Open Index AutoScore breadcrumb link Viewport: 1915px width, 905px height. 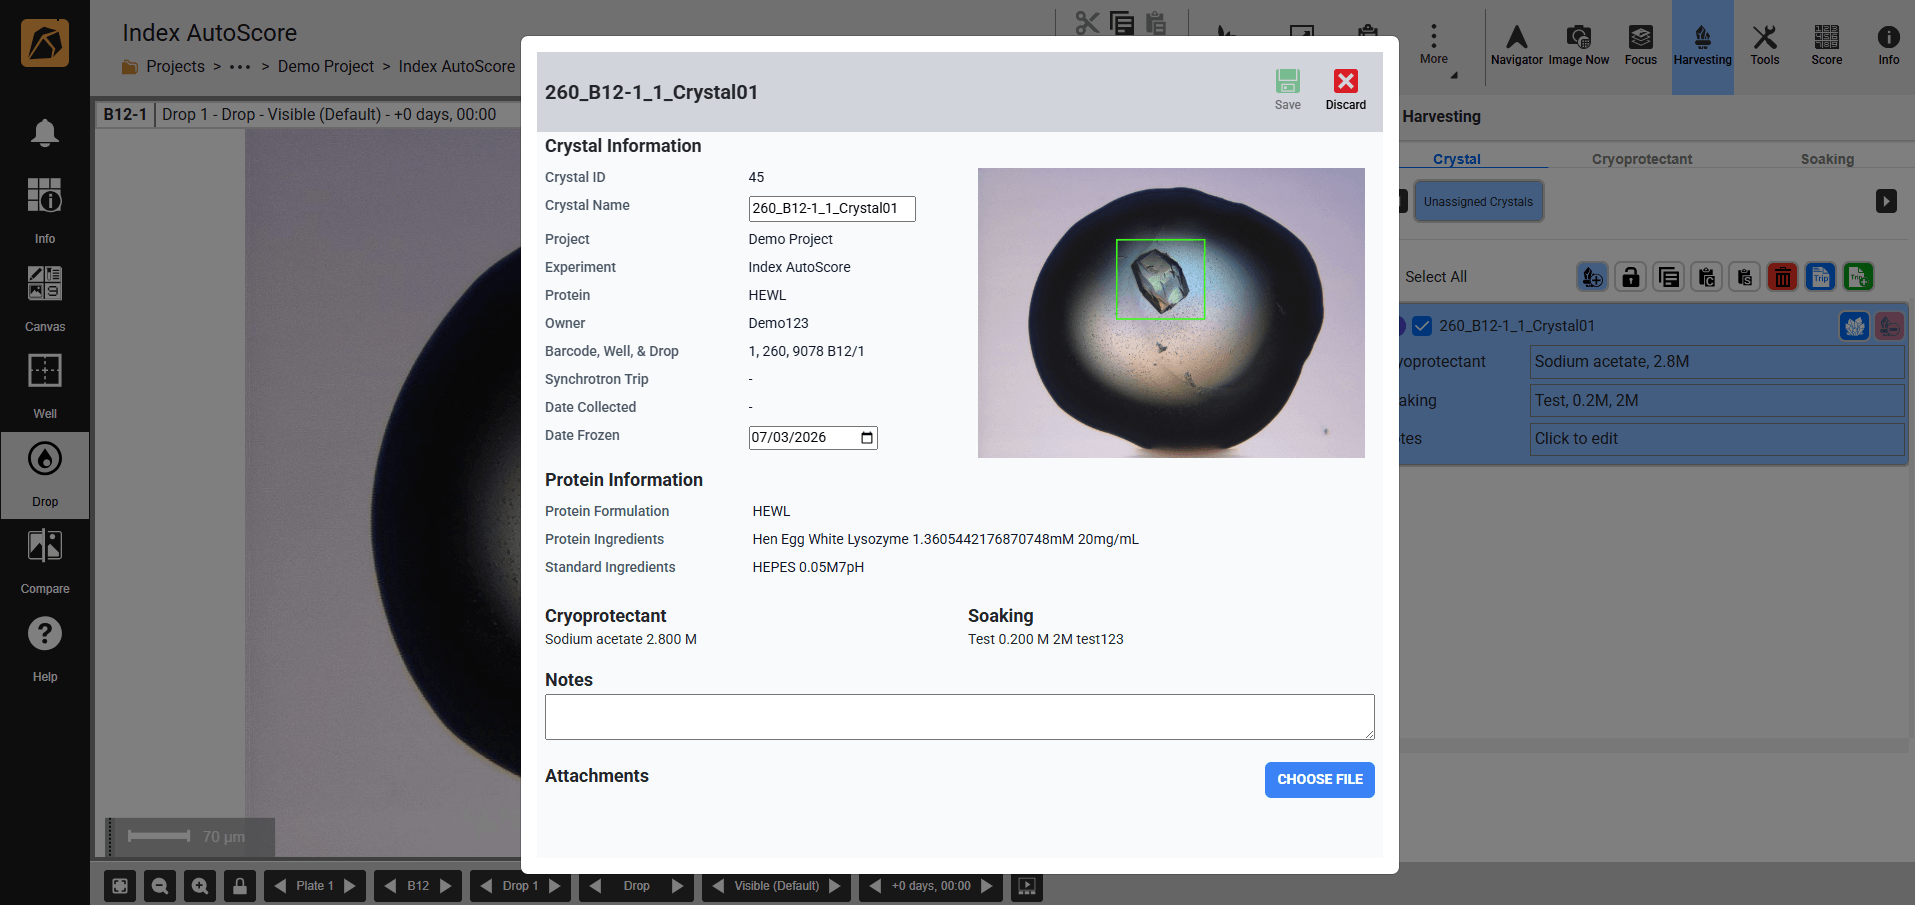456,66
